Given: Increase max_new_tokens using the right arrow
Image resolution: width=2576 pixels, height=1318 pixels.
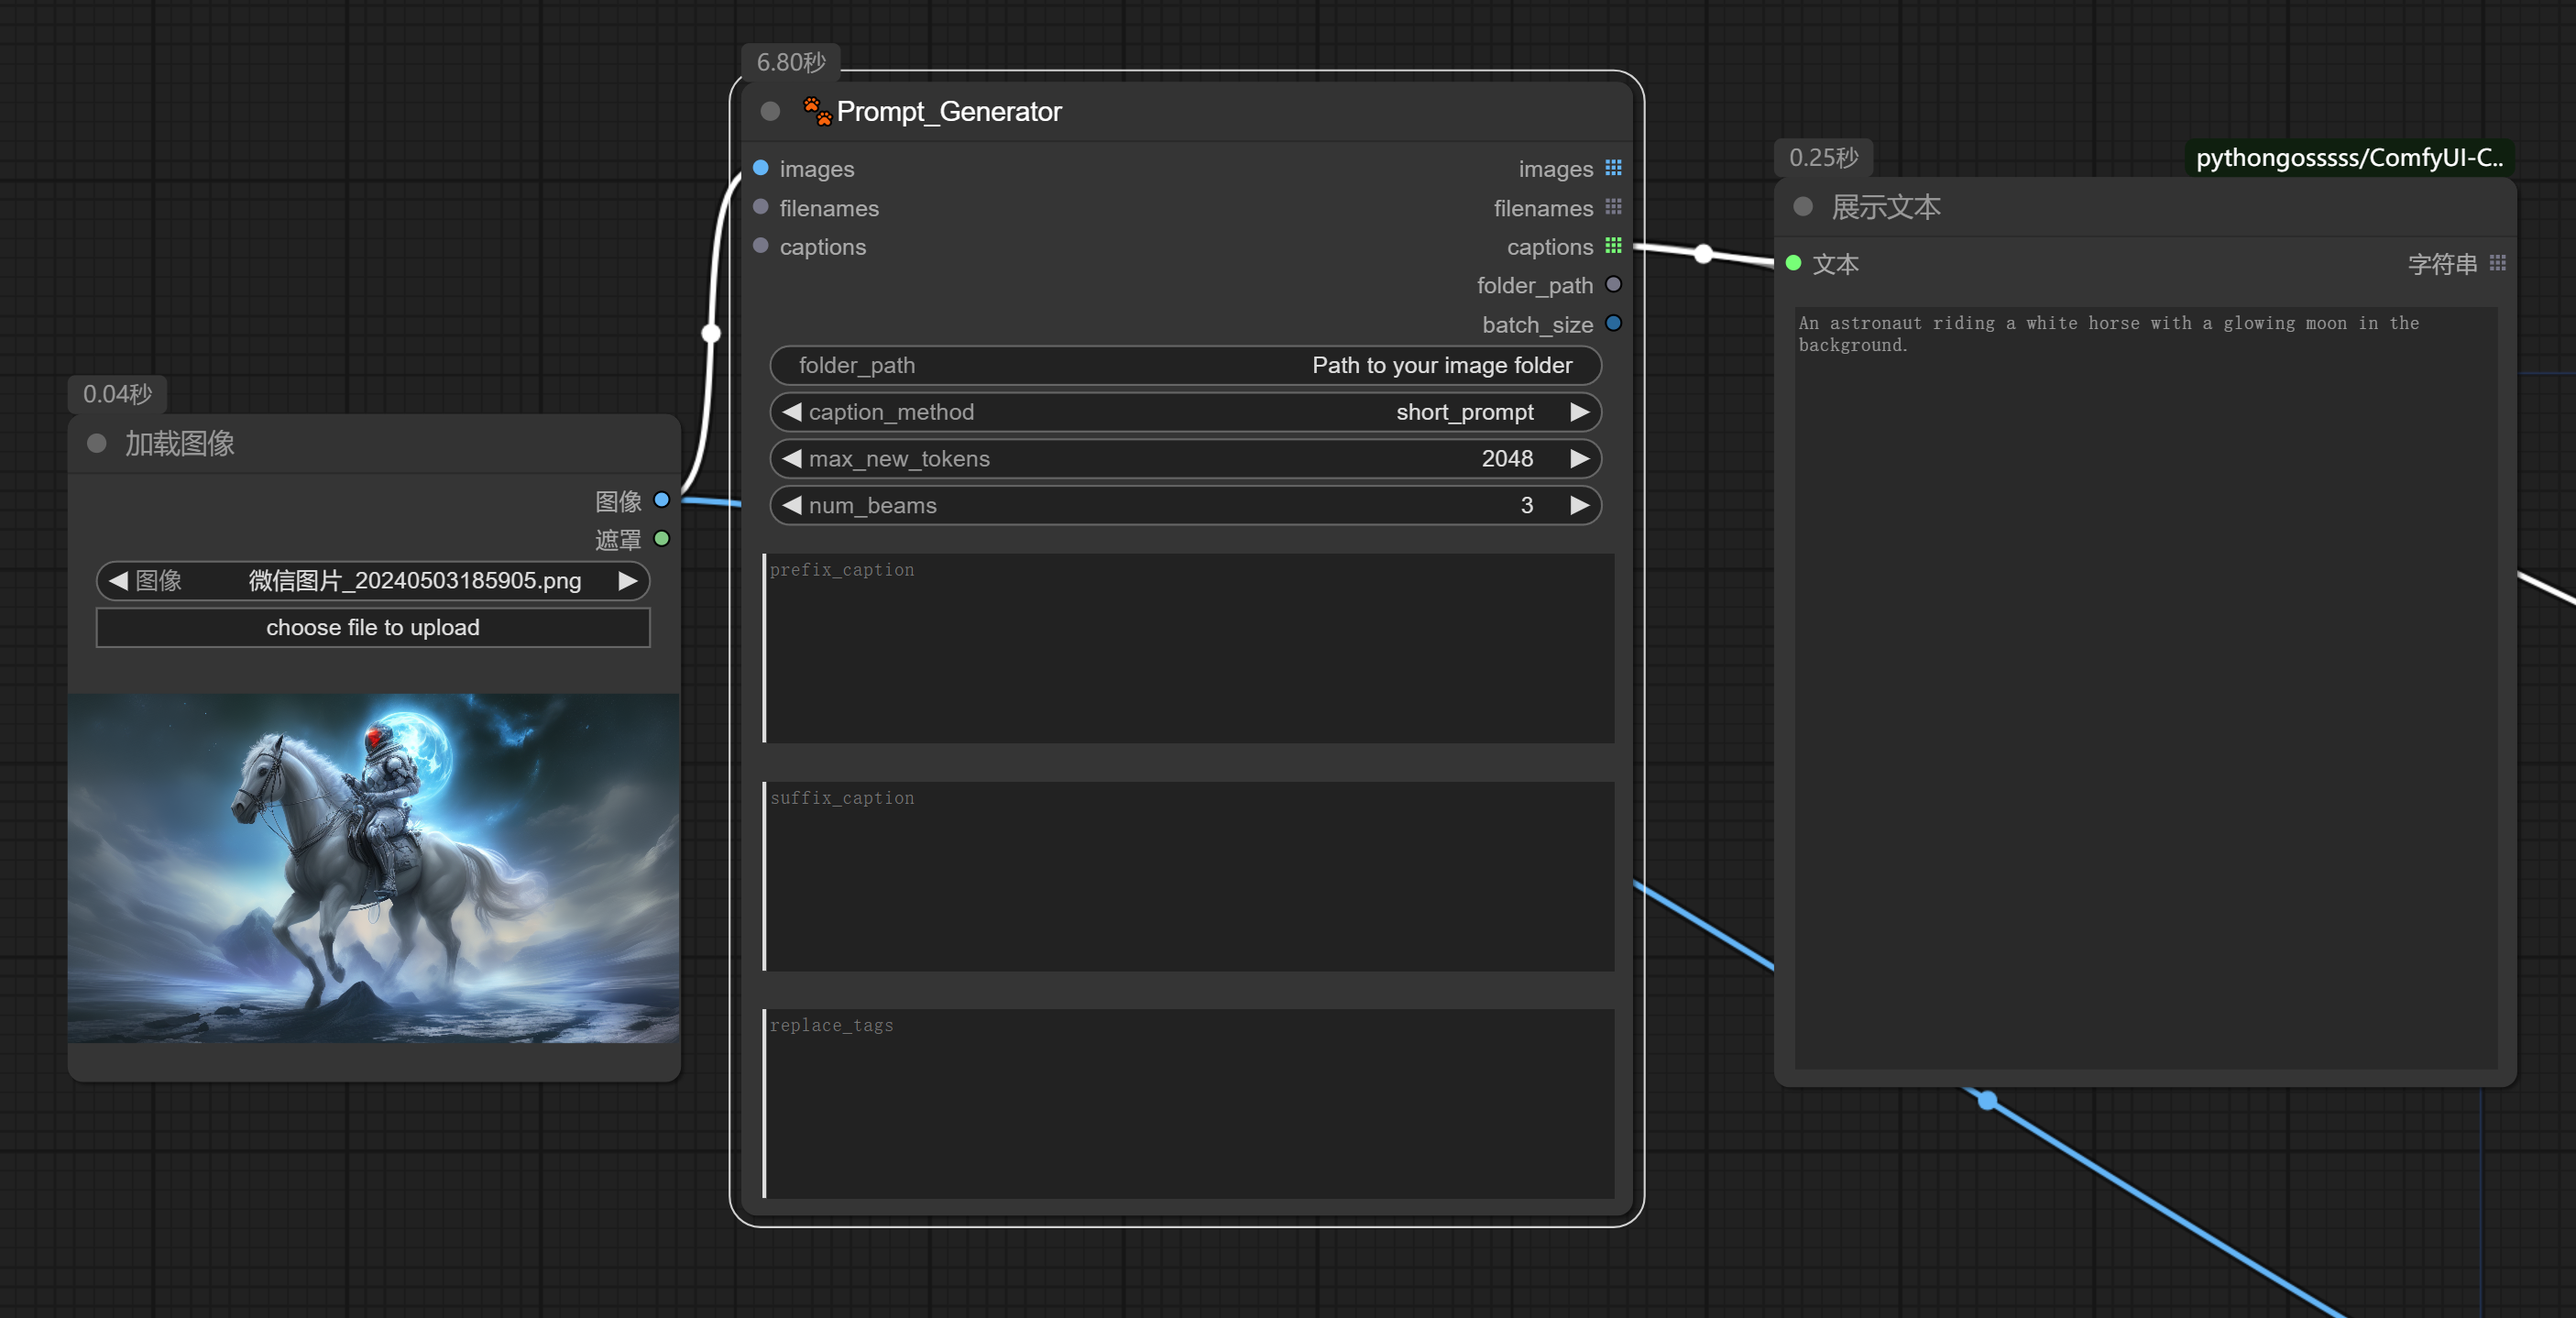Looking at the screenshot, I should pos(1579,459).
